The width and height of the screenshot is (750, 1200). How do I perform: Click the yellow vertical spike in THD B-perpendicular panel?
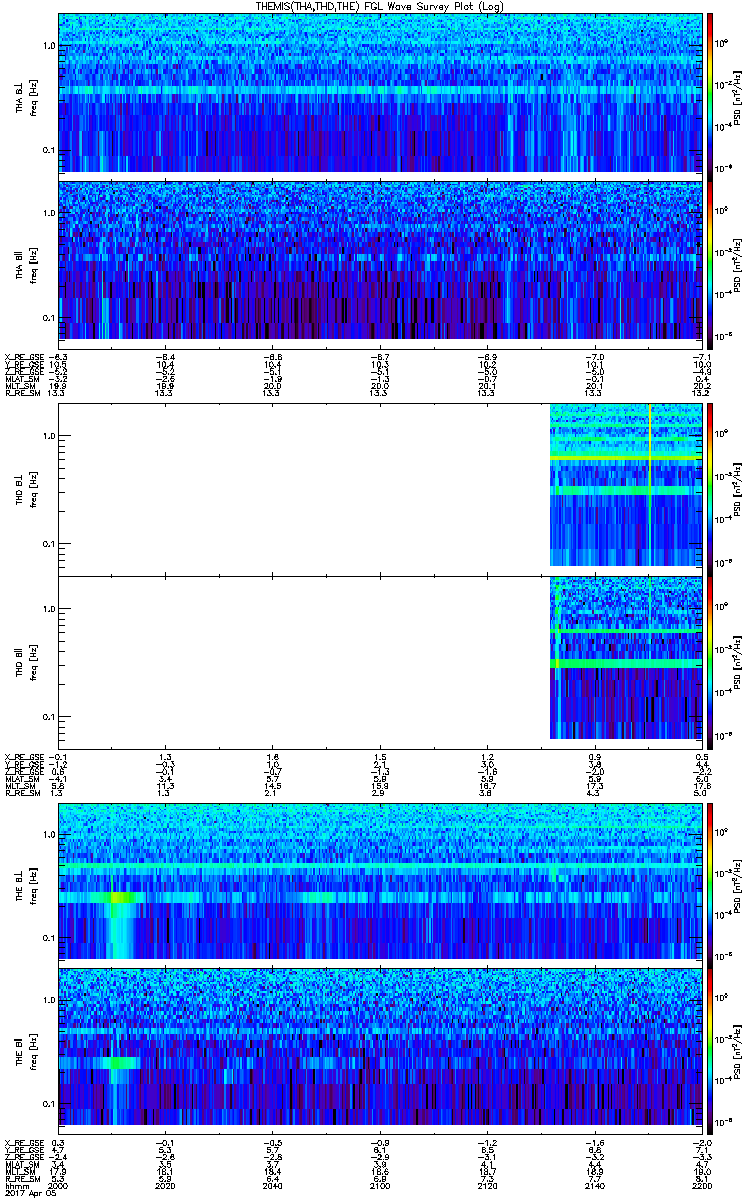650,486
